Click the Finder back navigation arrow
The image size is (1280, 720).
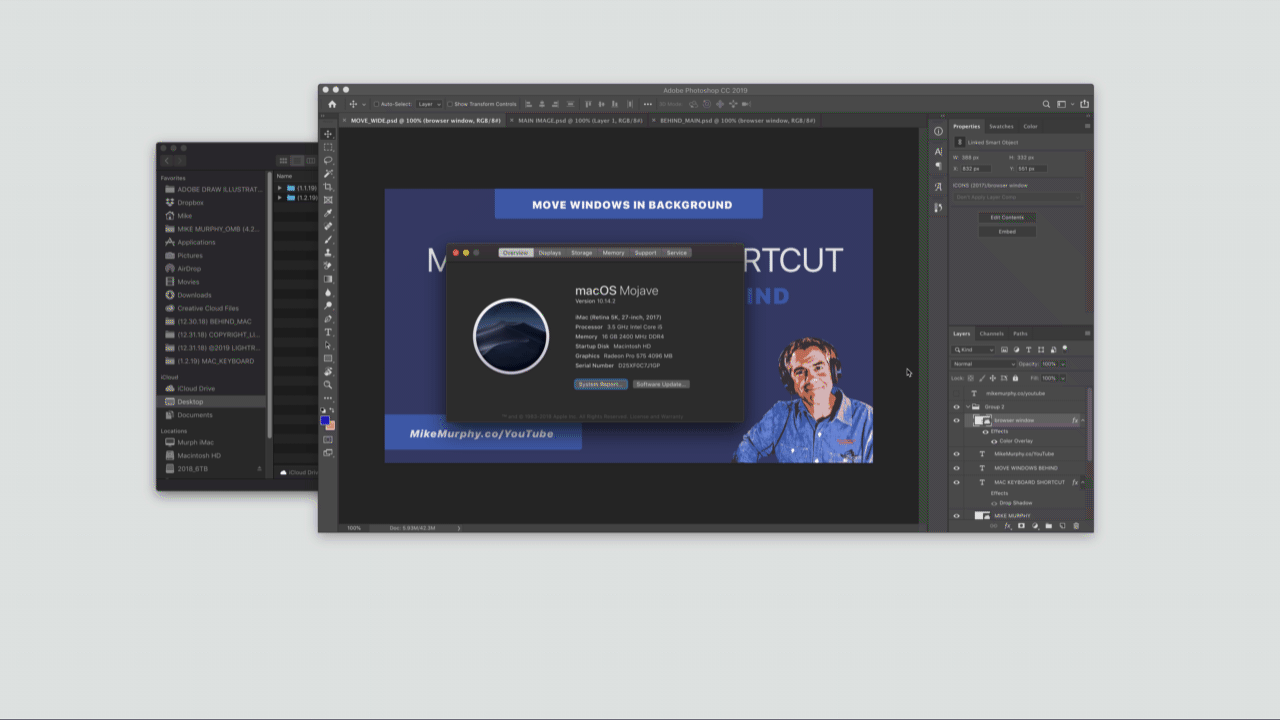[167, 160]
